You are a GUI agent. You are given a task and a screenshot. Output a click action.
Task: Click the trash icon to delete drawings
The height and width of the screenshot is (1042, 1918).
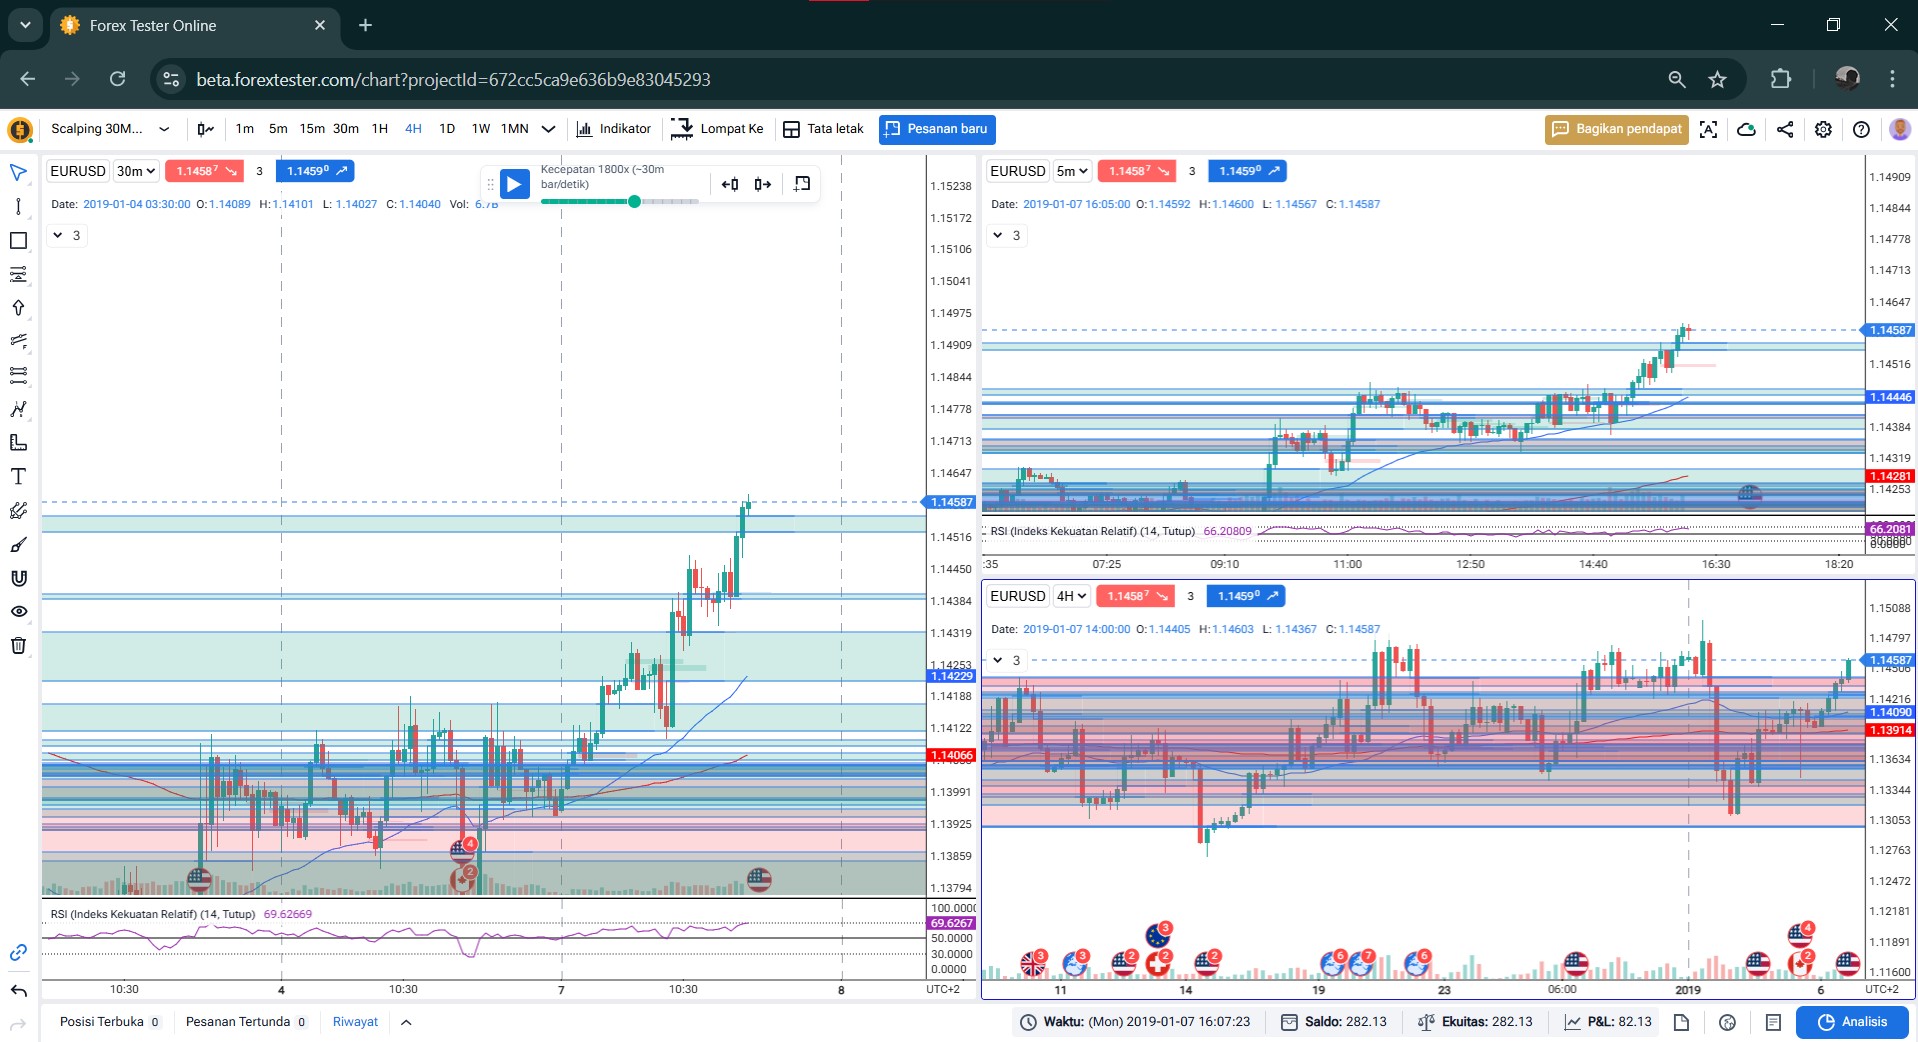coord(18,645)
